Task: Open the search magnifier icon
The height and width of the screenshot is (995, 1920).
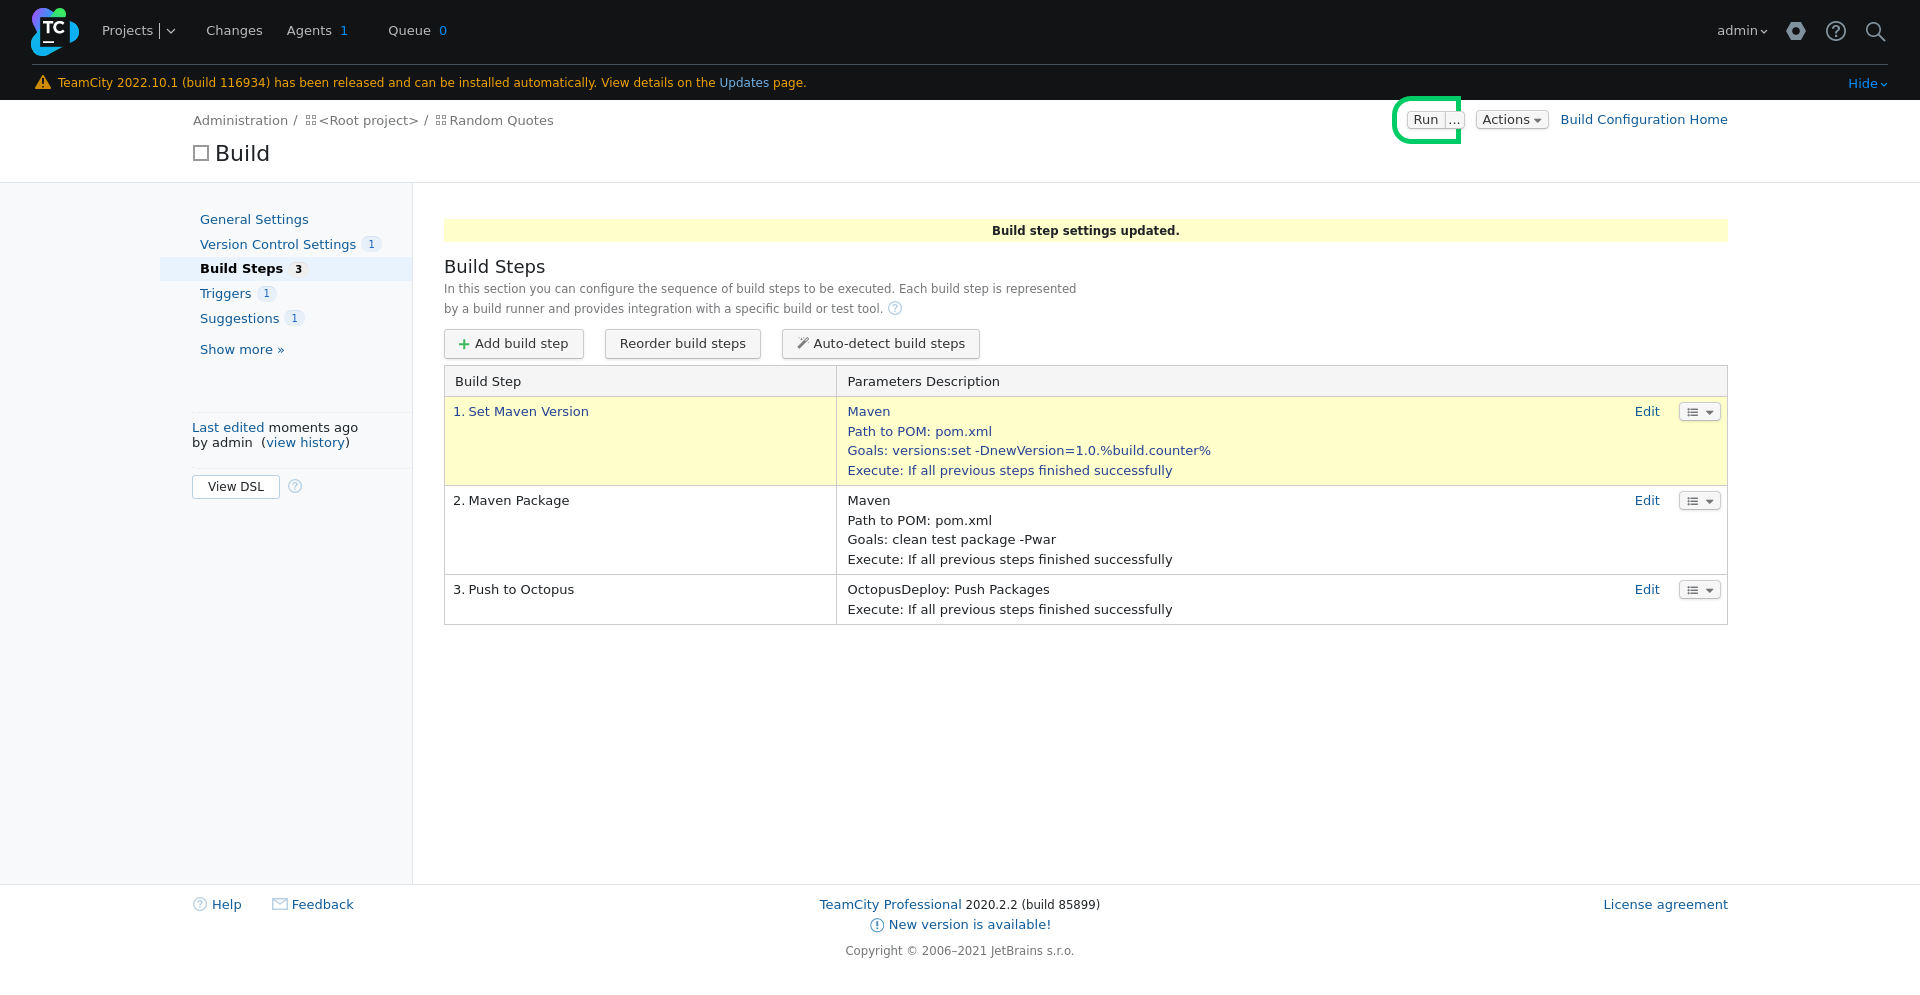Action: pyautogui.click(x=1876, y=31)
